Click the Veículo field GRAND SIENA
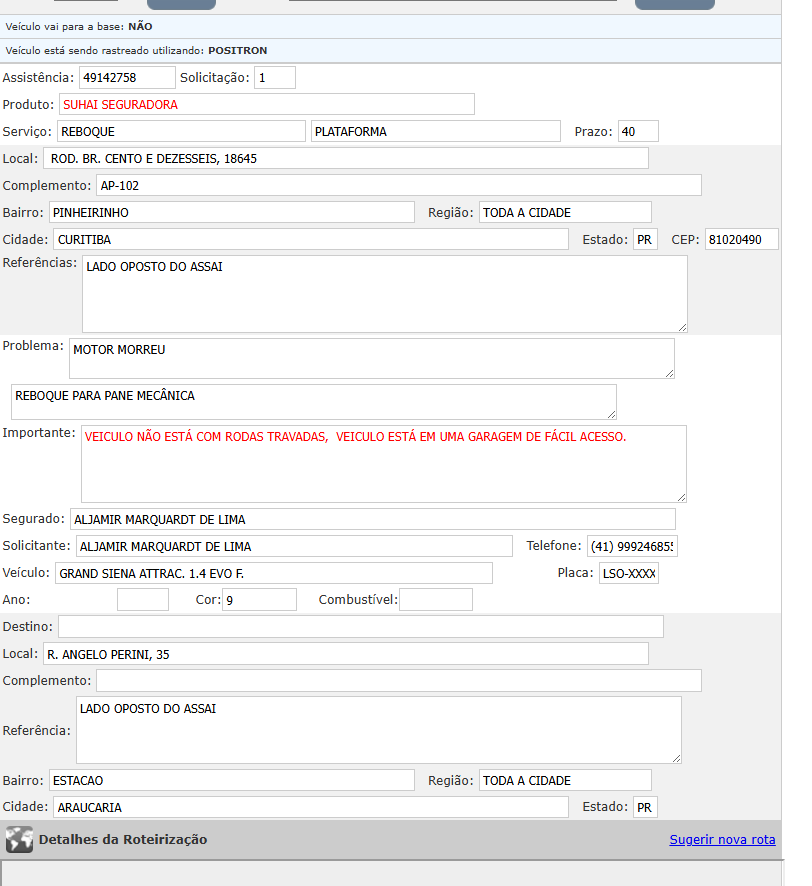 (x=273, y=573)
